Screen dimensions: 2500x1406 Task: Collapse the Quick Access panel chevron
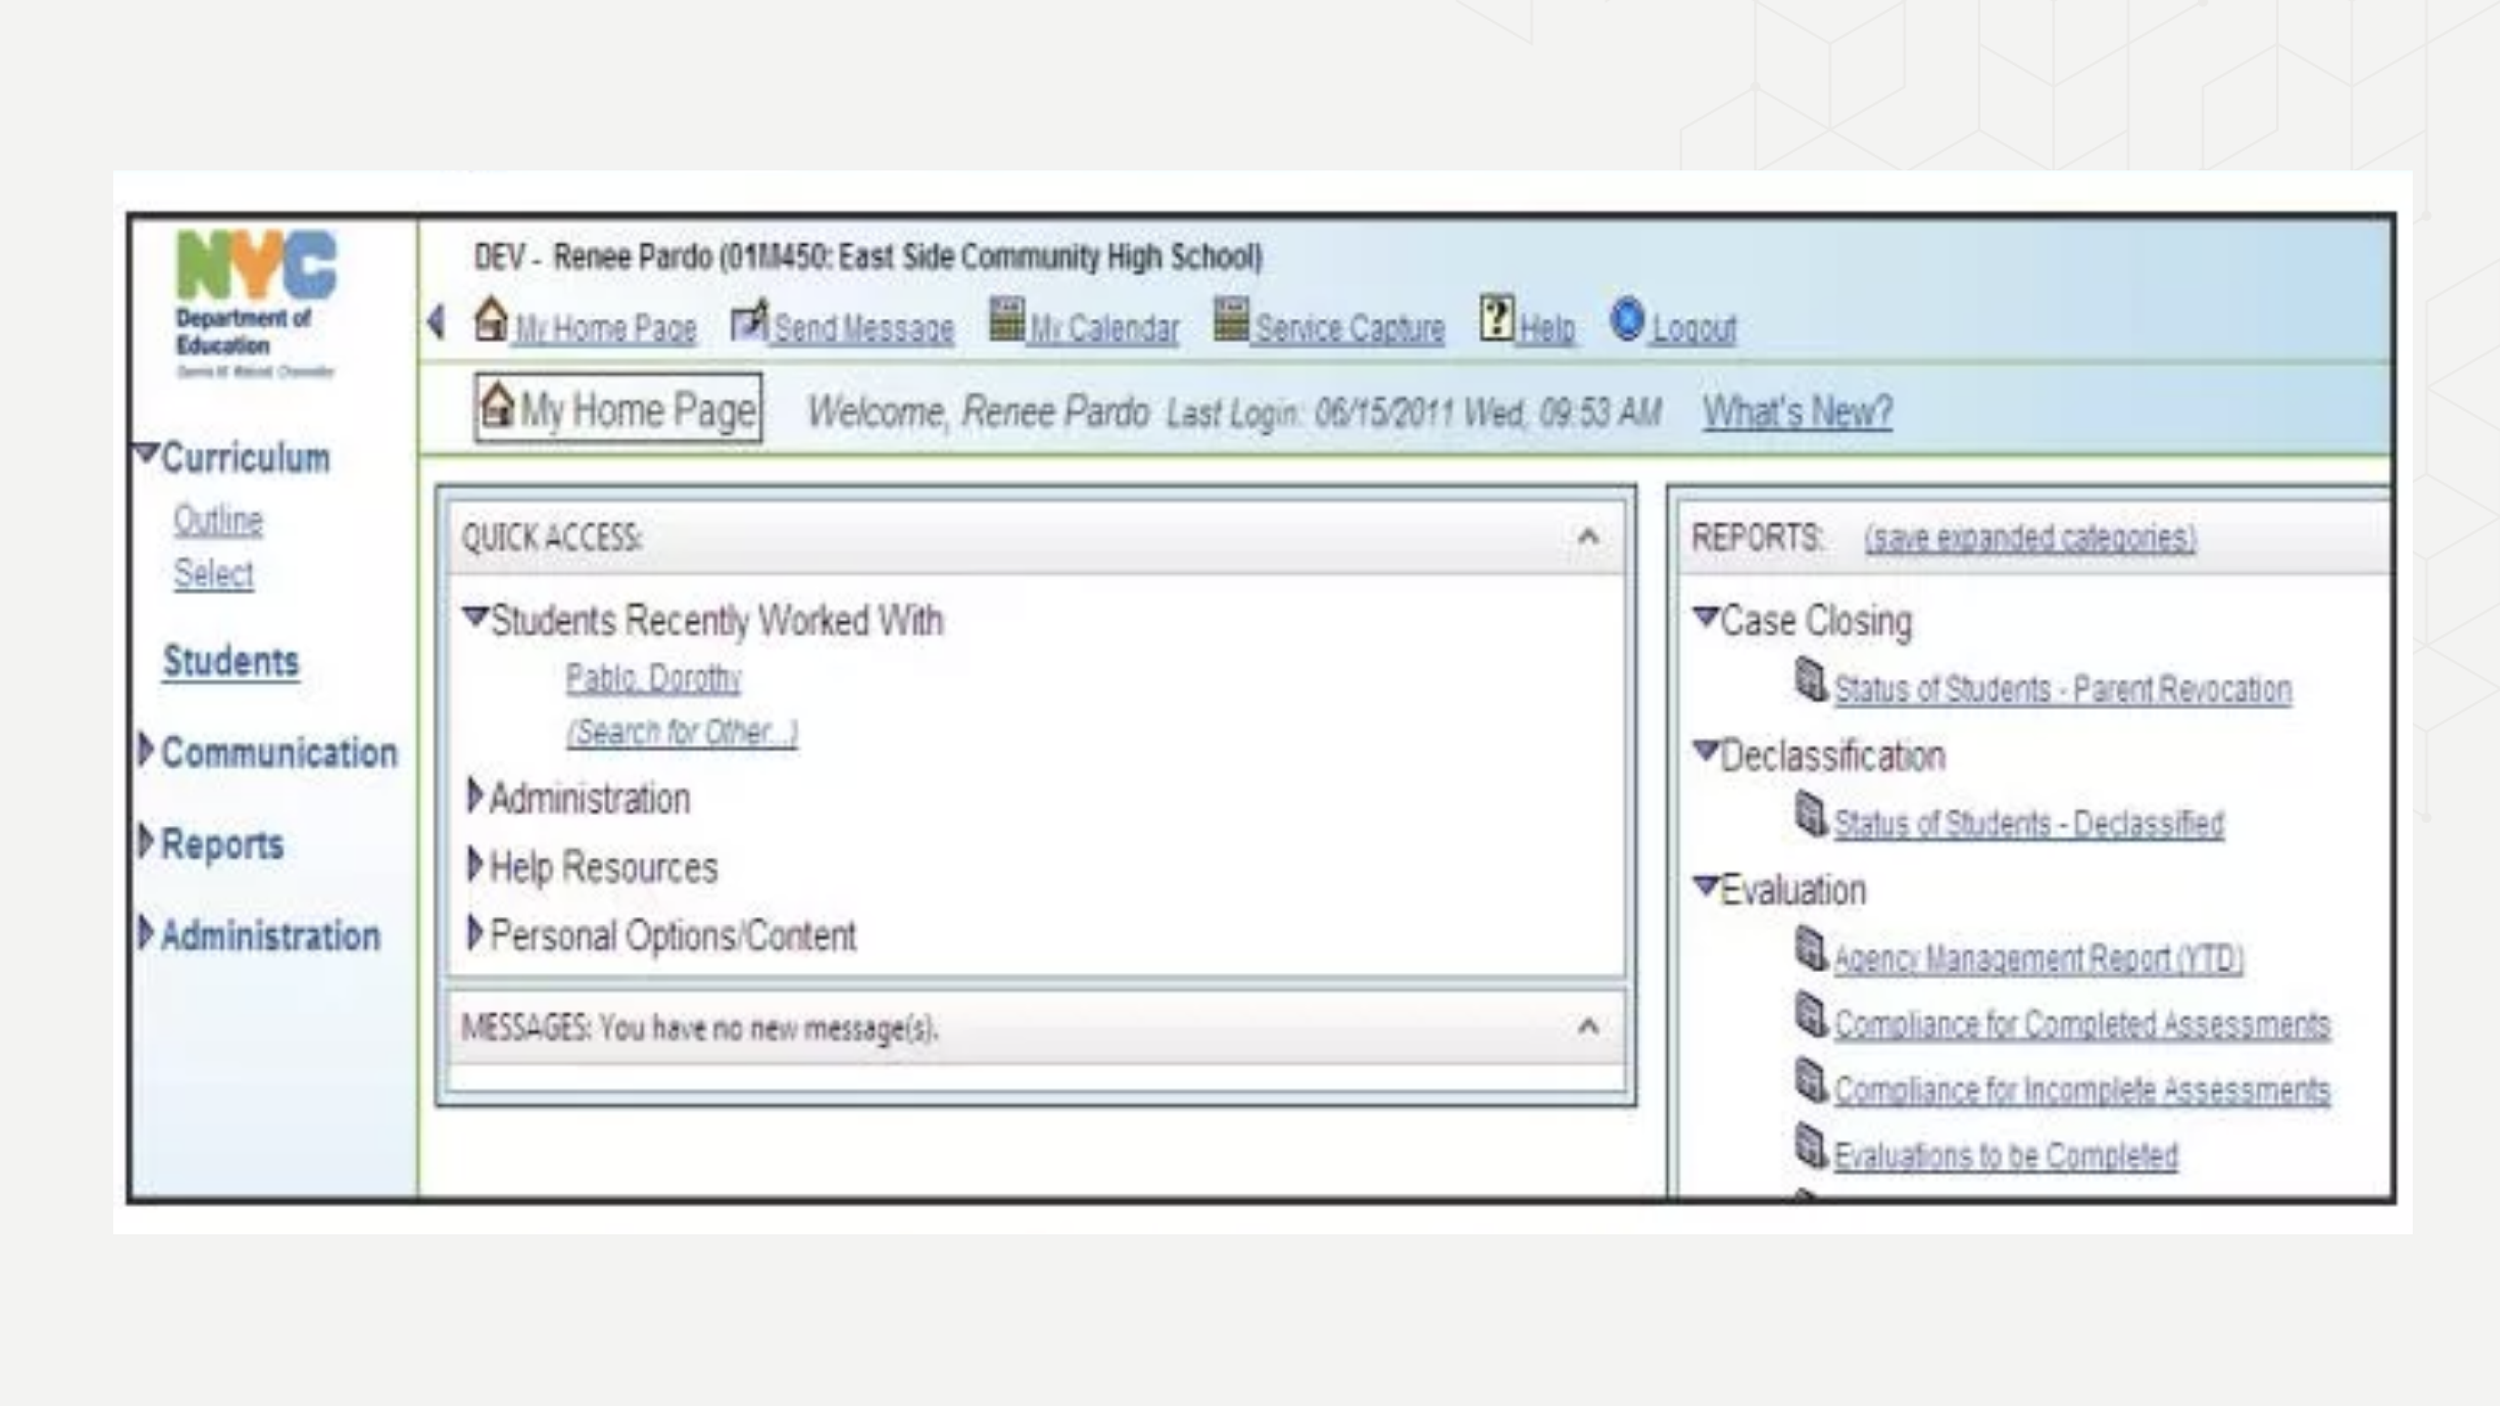pos(1587,537)
